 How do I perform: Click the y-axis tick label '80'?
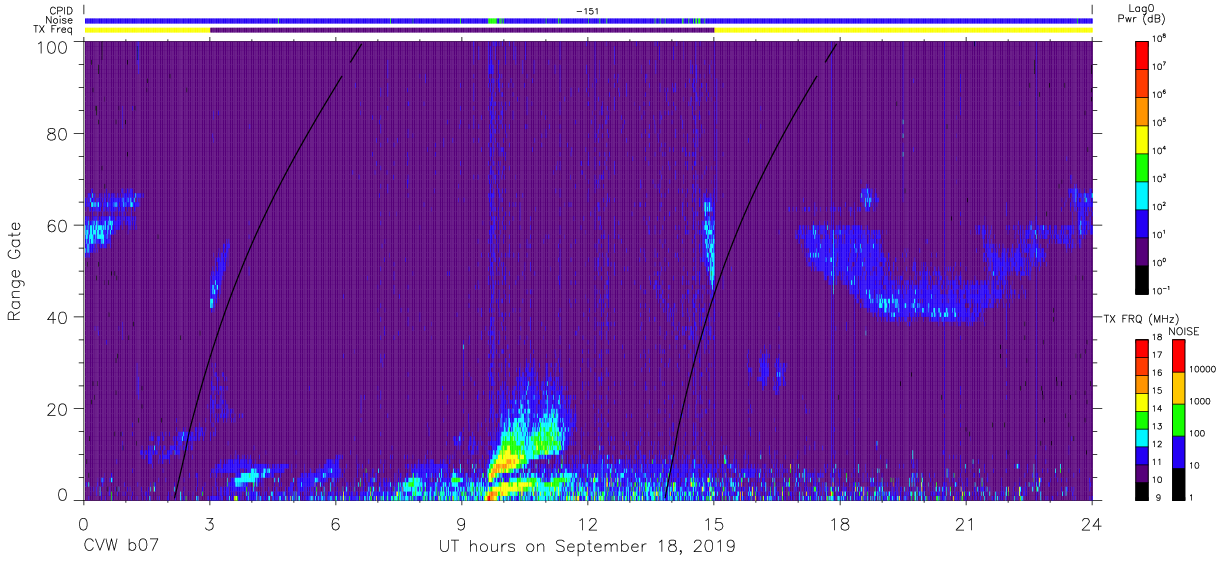58,133
